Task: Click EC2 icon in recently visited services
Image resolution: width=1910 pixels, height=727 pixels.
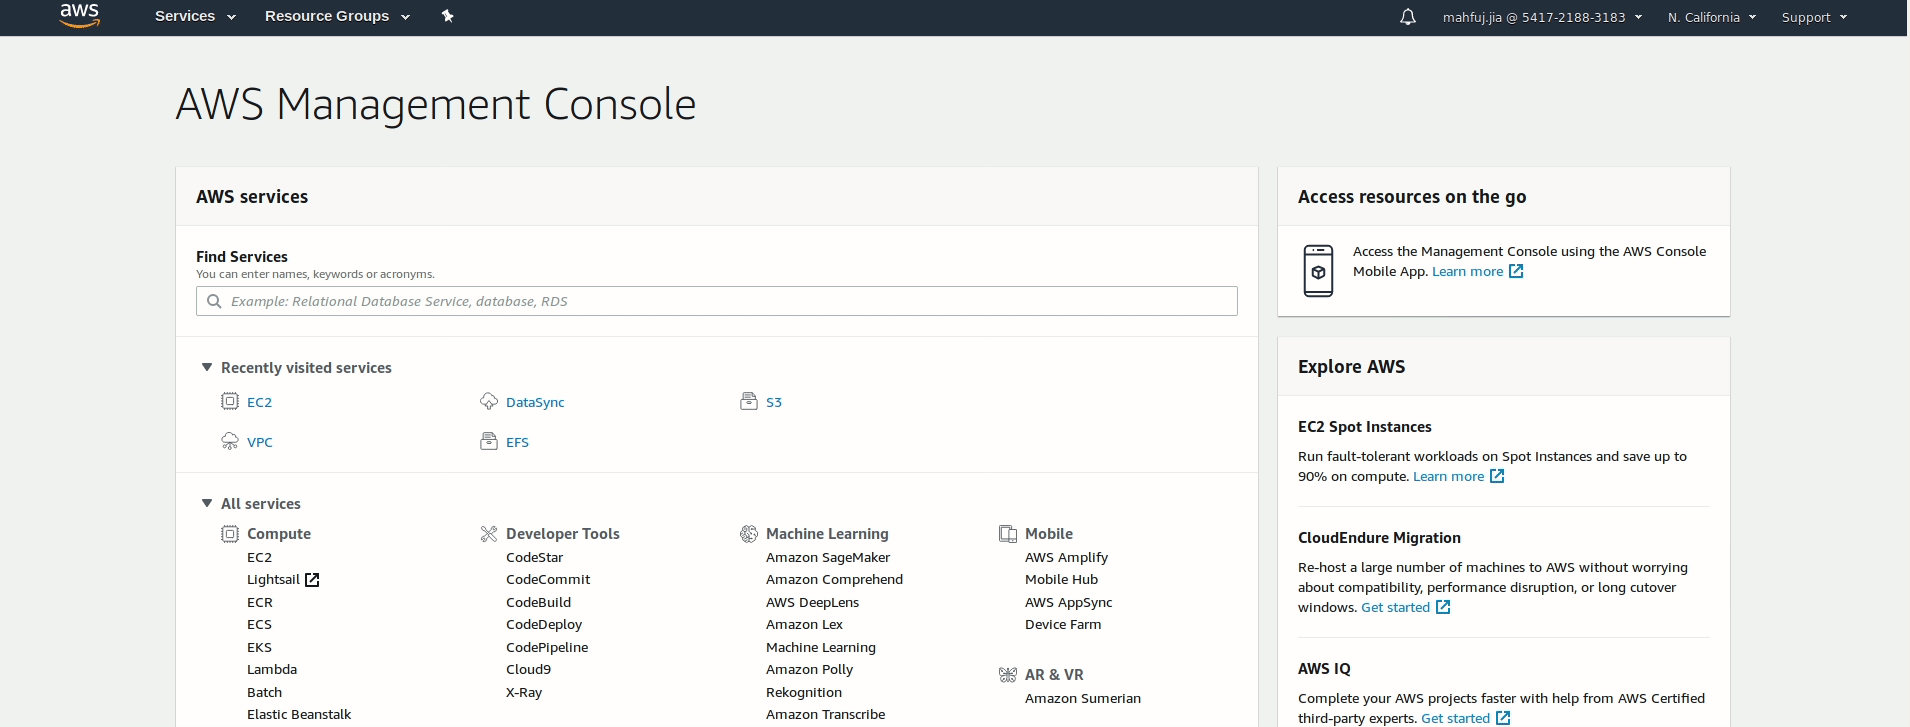Action: click(x=230, y=401)
